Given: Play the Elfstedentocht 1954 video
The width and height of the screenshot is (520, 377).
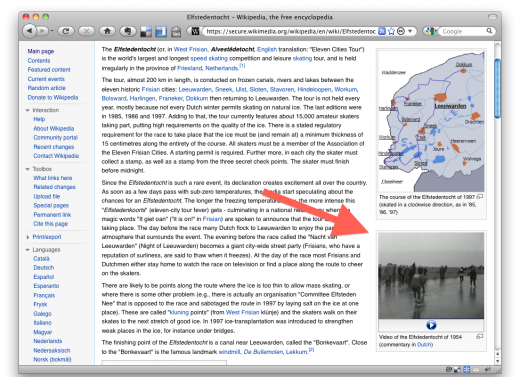Looking at the screenshot, I should (x=431, y=325).
